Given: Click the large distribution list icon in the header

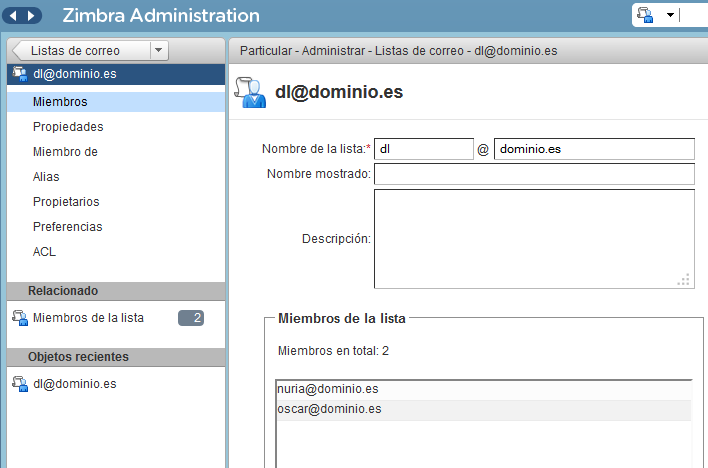Looking at the screenshot, I should (250, 92).
